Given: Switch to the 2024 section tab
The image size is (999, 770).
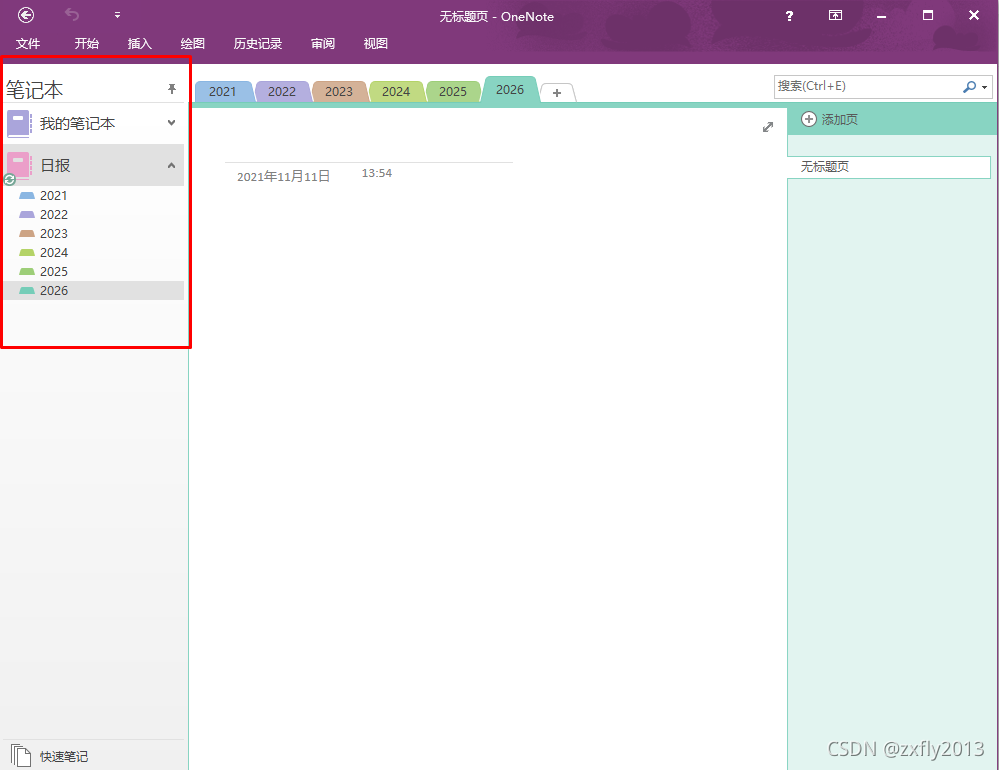Looking at the screenshot, I should click(x=396, y=92).
